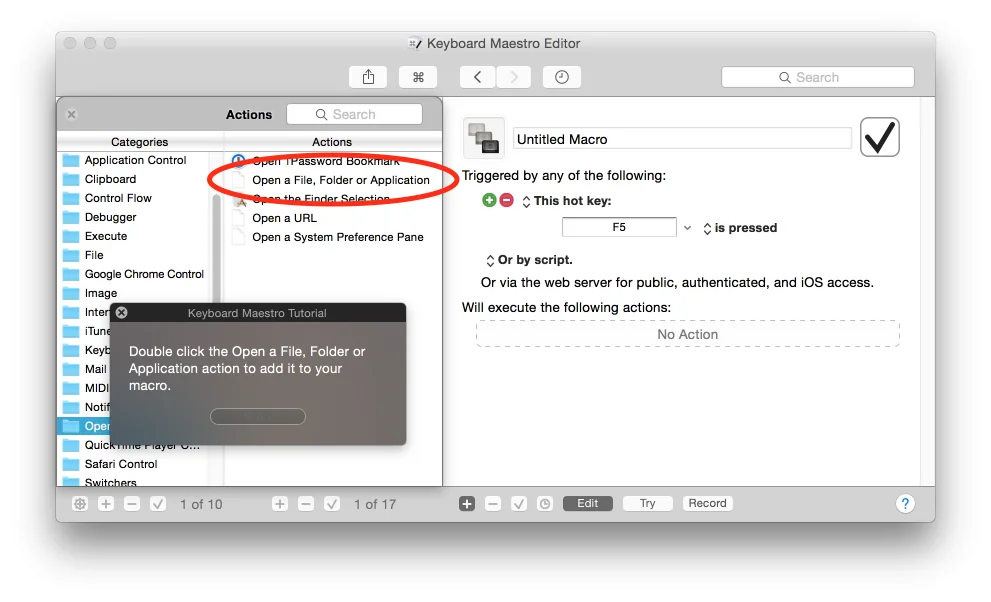Viewport: 991px width, 602px height.
Task: Select Open a File, Folder or Application action
Action: coord(341,180)
